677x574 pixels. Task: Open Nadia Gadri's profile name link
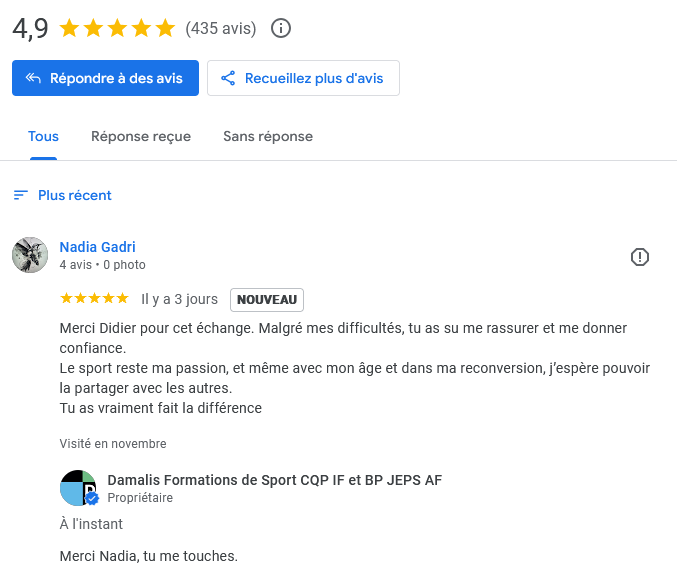pos(97,247)
